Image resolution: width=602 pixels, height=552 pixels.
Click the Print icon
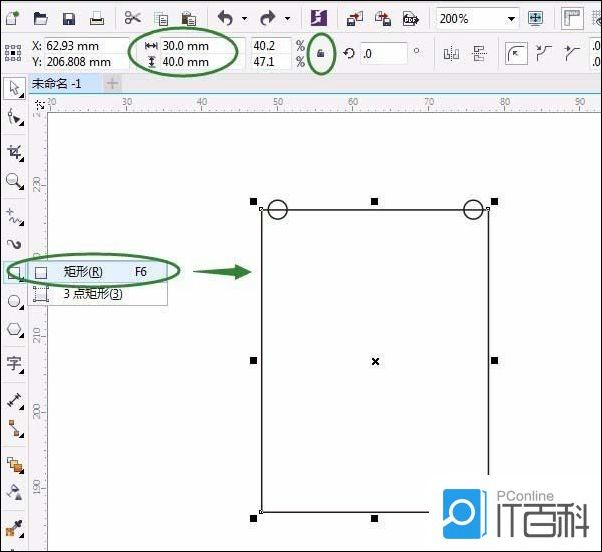point(97,18)
